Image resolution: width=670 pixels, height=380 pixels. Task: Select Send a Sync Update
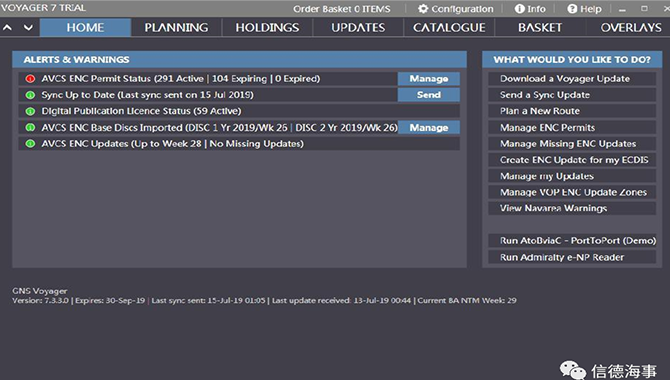tap(572, 95)
